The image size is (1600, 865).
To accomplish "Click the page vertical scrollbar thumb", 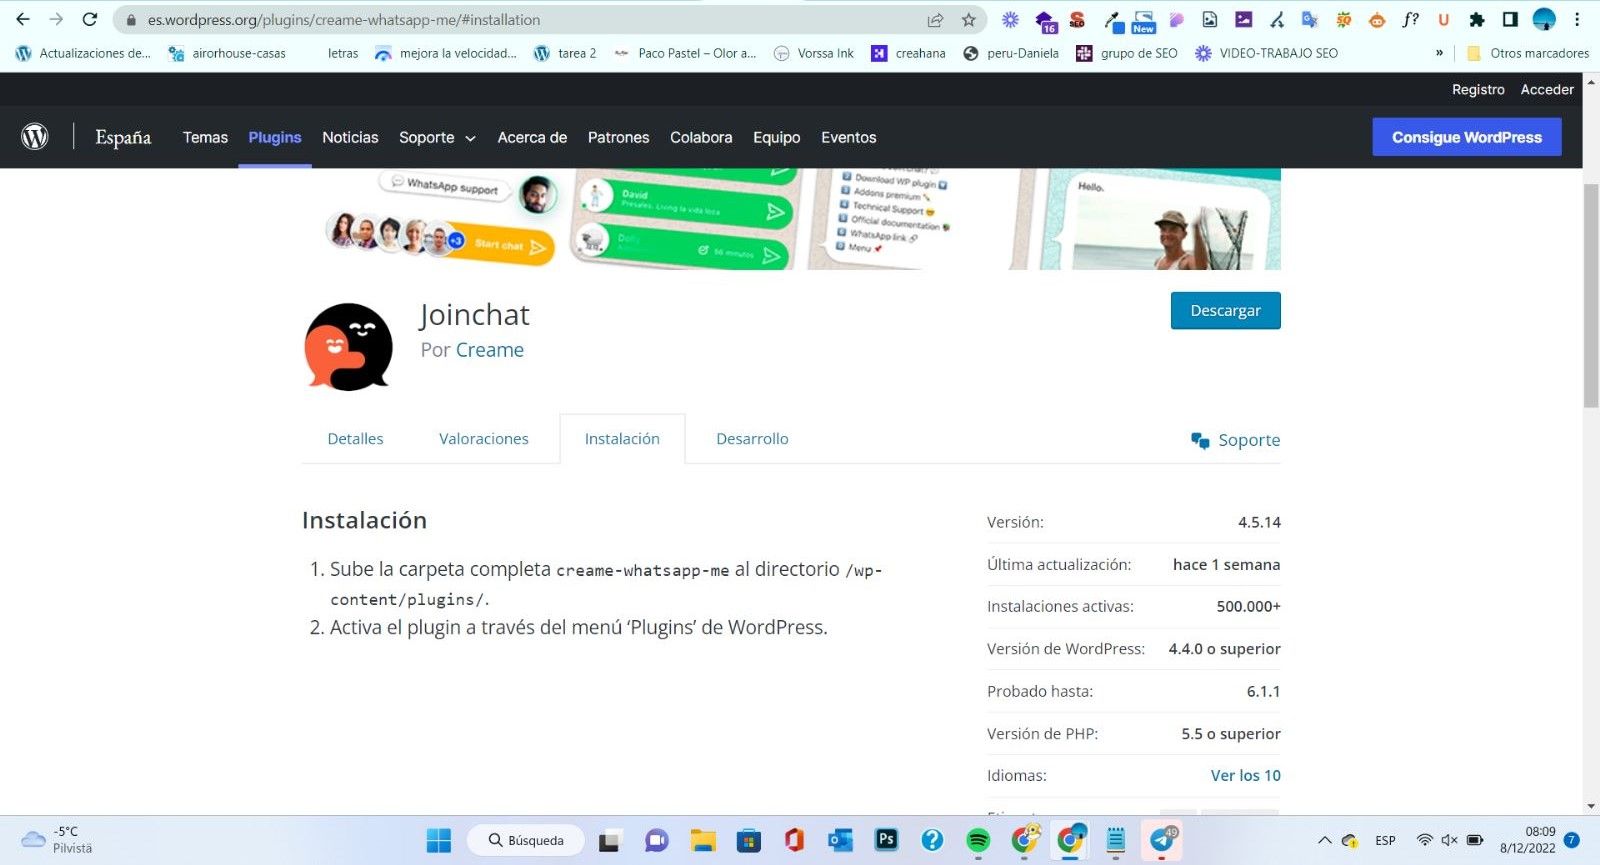I will tap(1591, 295).
